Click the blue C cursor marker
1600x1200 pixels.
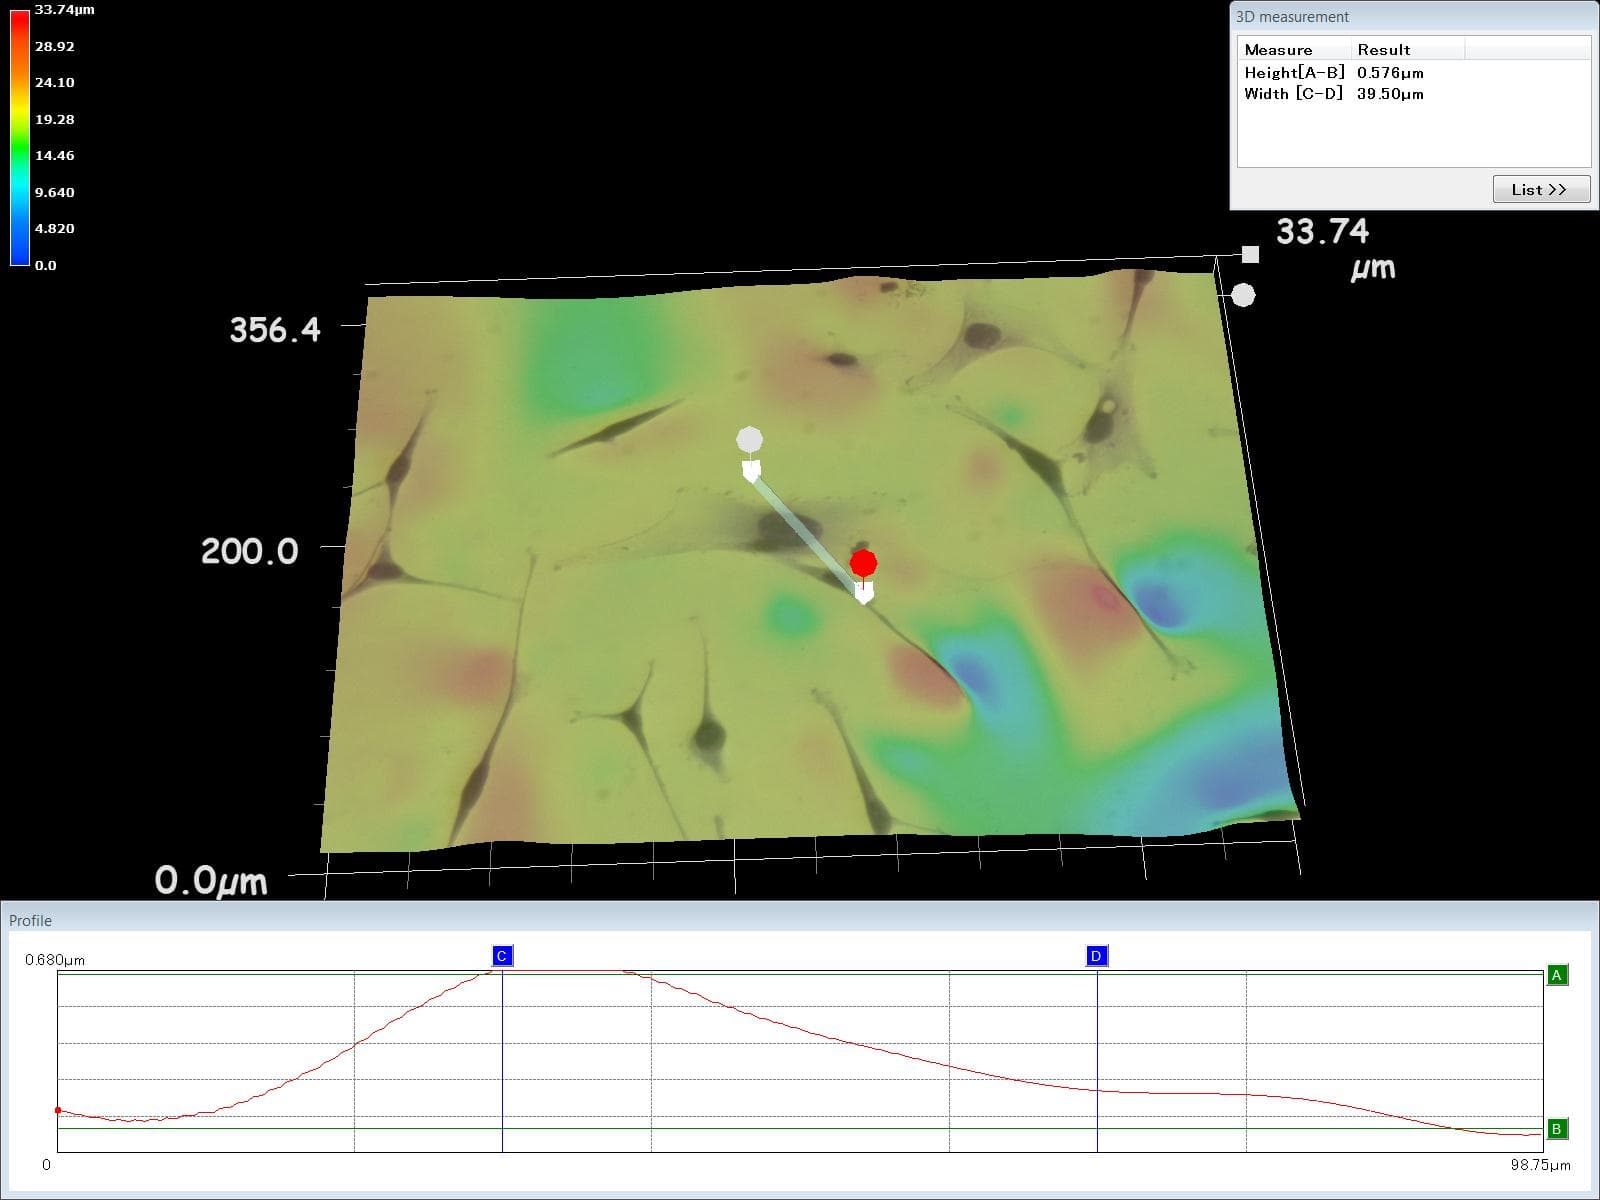click(x=502, y=956)
